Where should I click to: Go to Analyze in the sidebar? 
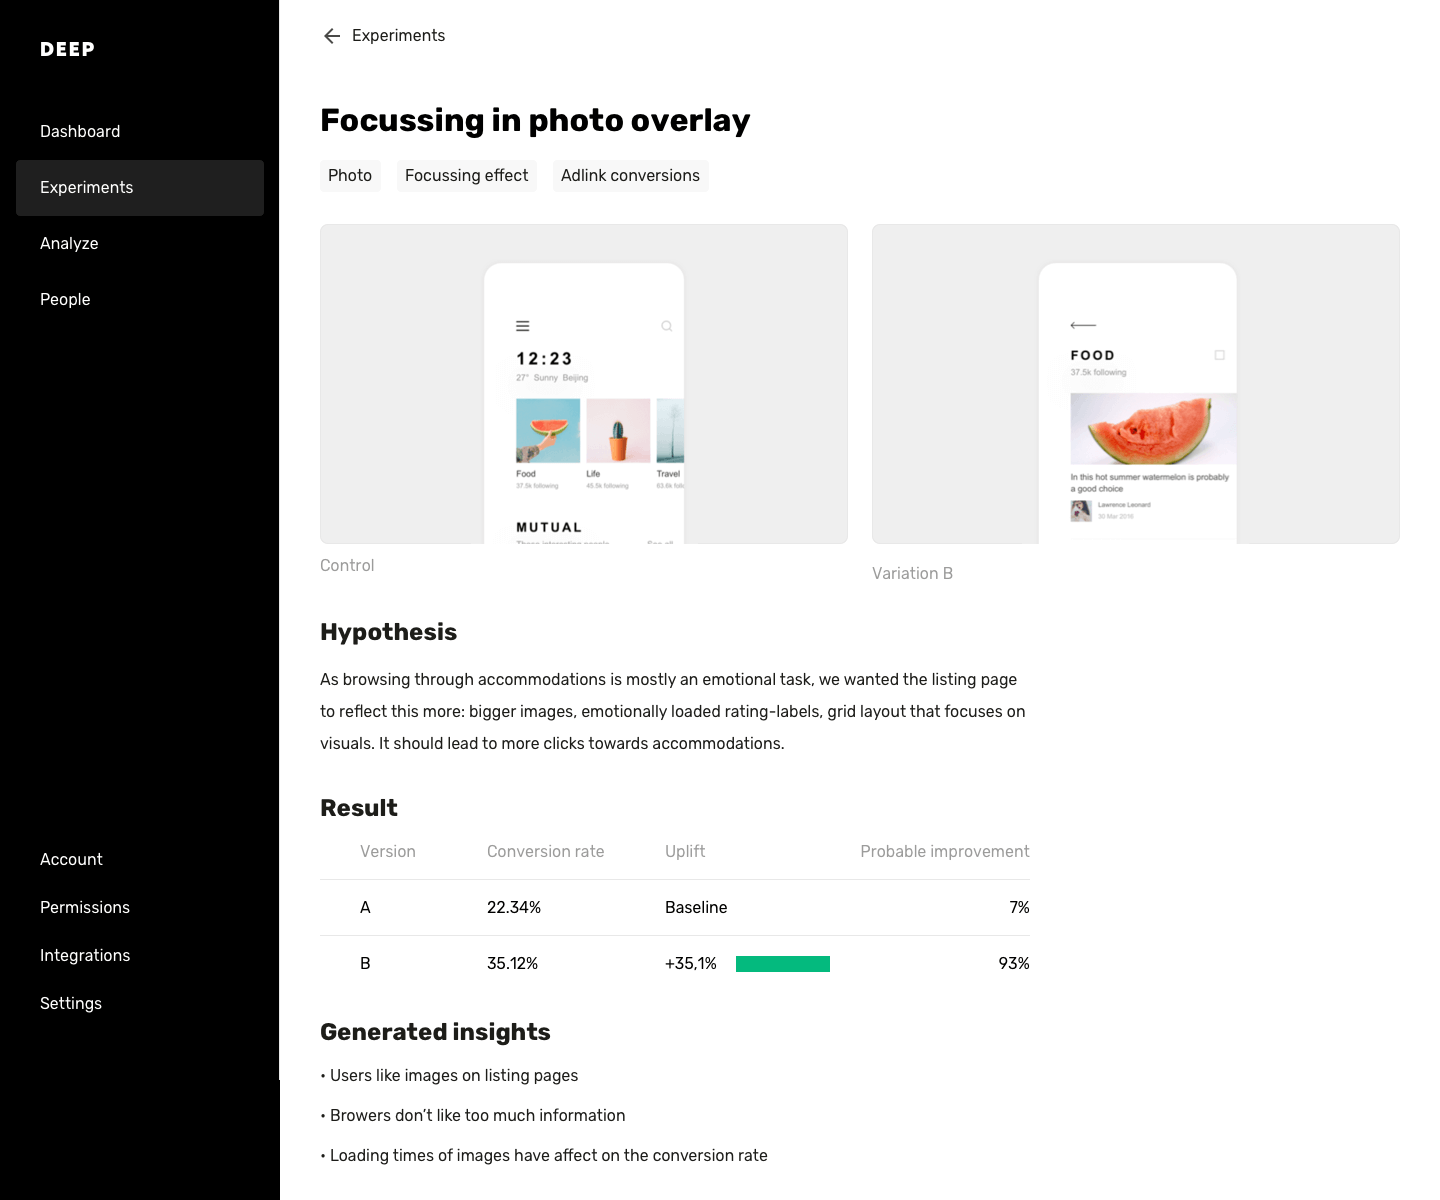(69, 244)
